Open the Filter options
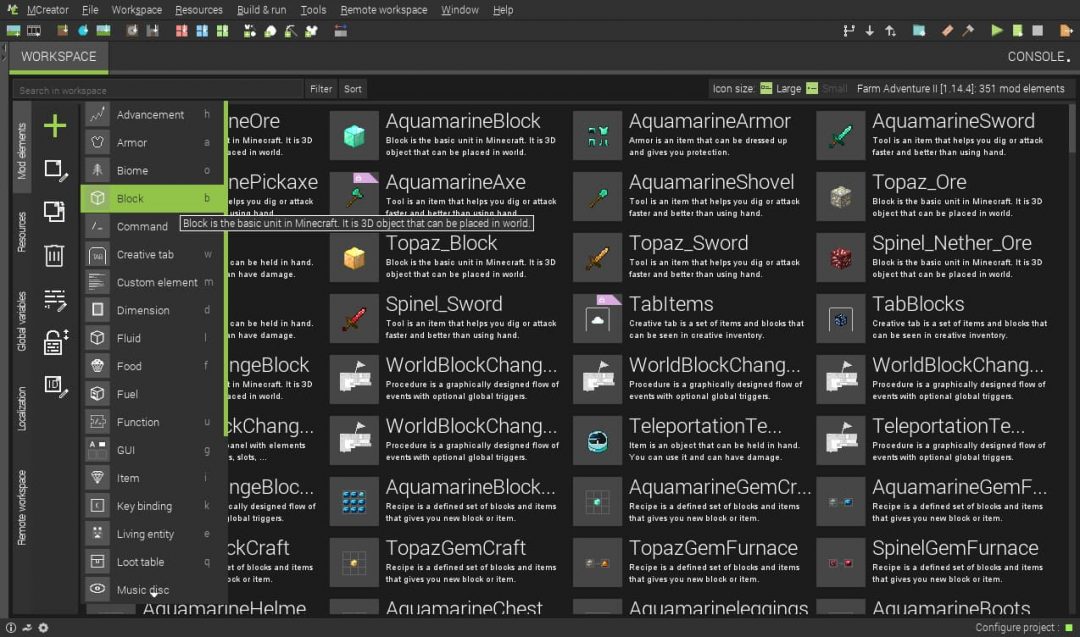This screenshot has width=1080, height=637. pos(320,88)
